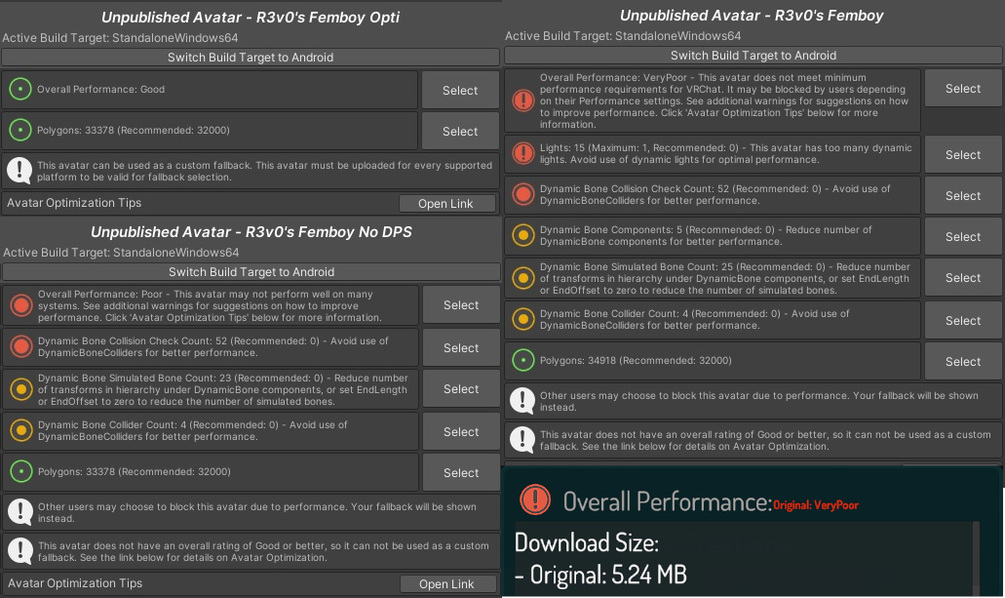The image size is (1005, 598).
Task: Select Collision Check Count 52 in No DPS panel
Action: [x=461, y=348]
